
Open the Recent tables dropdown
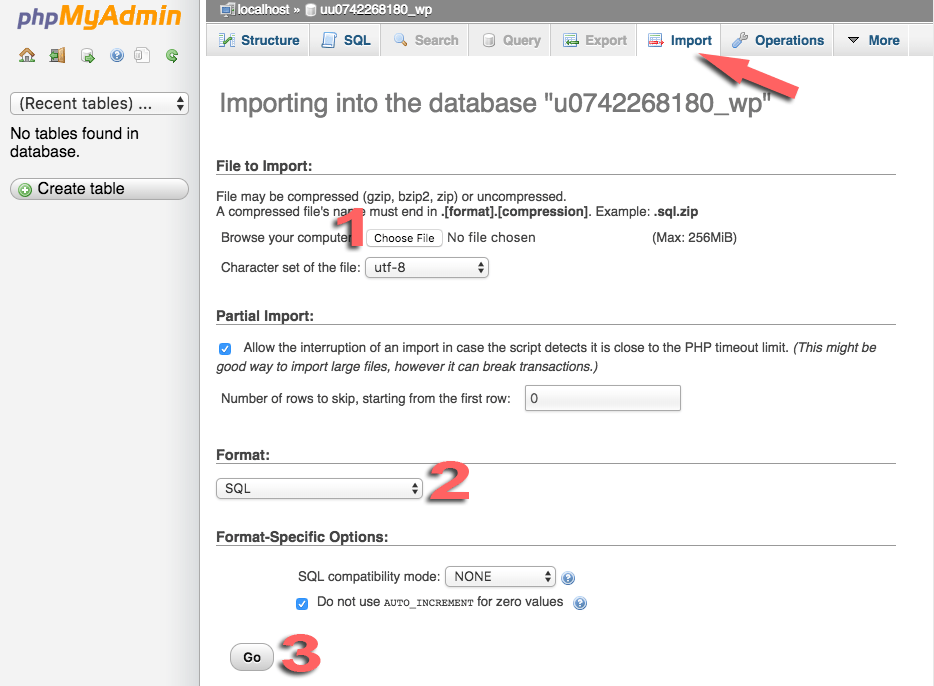(x=99, y=103)
